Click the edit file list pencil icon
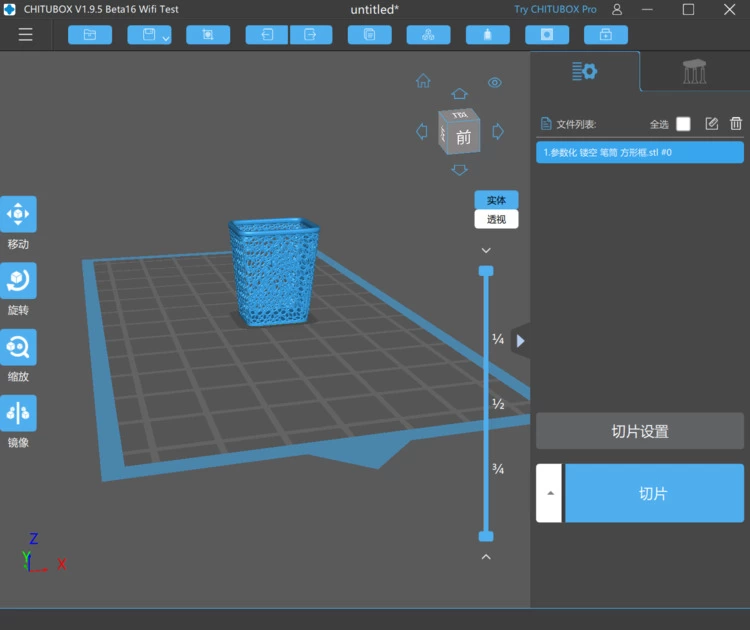This screenshot has width=750, height=630. [x=712, y=124]
